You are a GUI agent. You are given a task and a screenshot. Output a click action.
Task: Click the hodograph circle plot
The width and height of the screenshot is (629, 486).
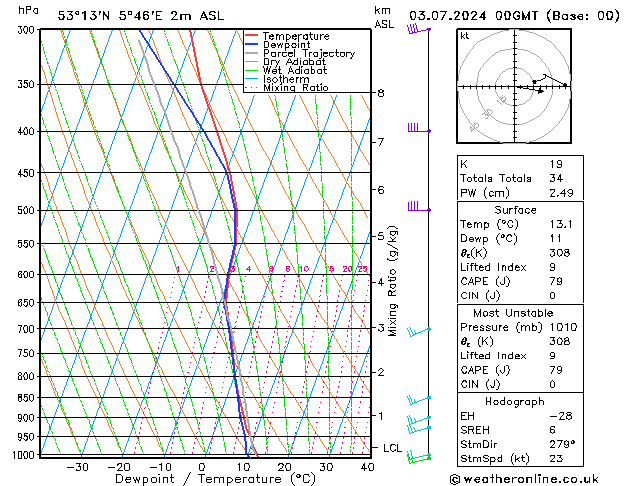point(515,87)
